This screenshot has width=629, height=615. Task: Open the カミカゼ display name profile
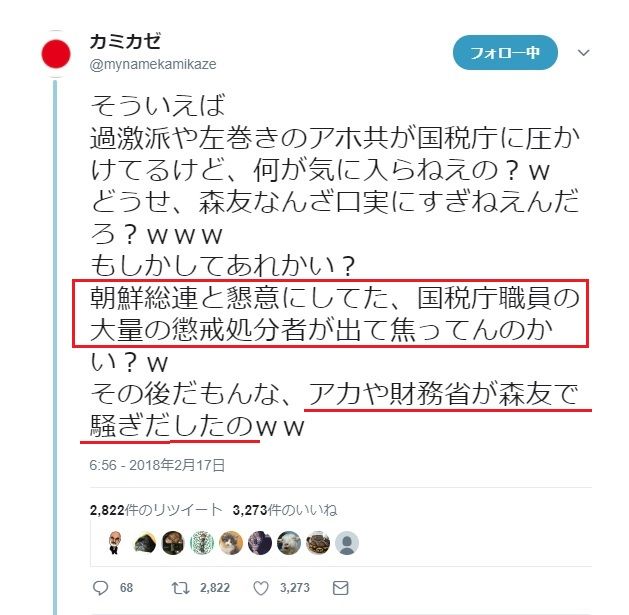(x=125, y=41)
